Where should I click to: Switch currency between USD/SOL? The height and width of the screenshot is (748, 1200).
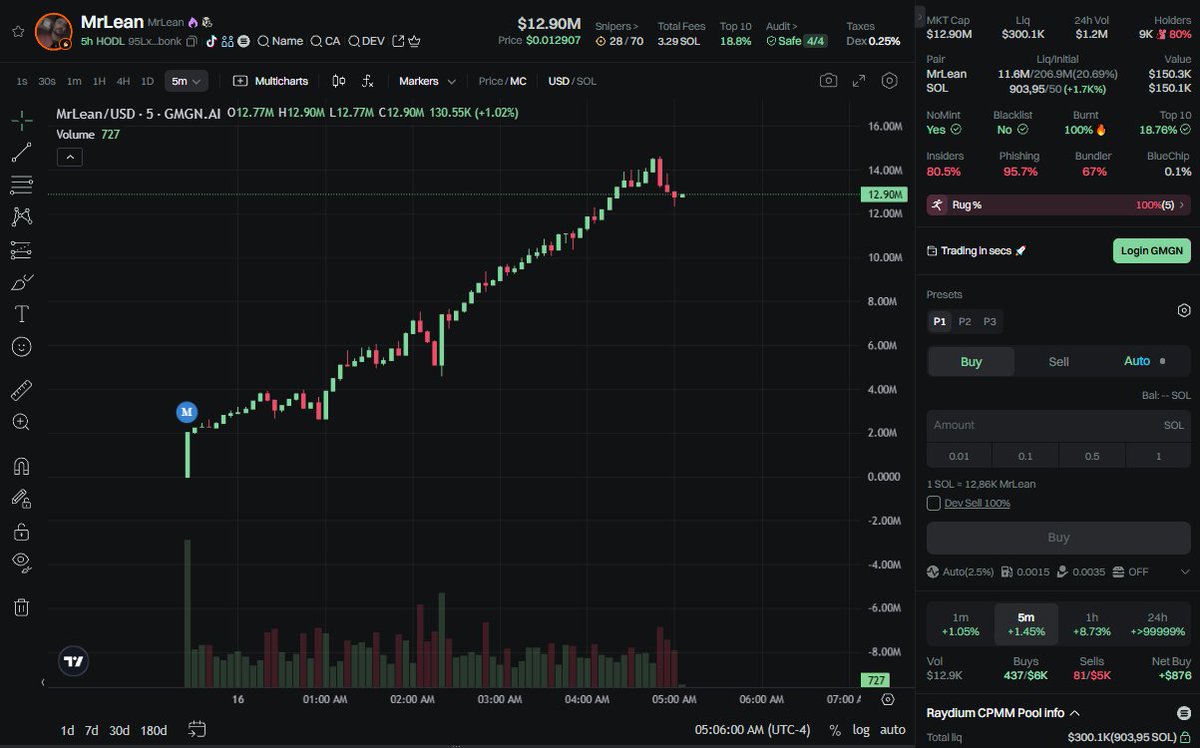coord(572,81)
